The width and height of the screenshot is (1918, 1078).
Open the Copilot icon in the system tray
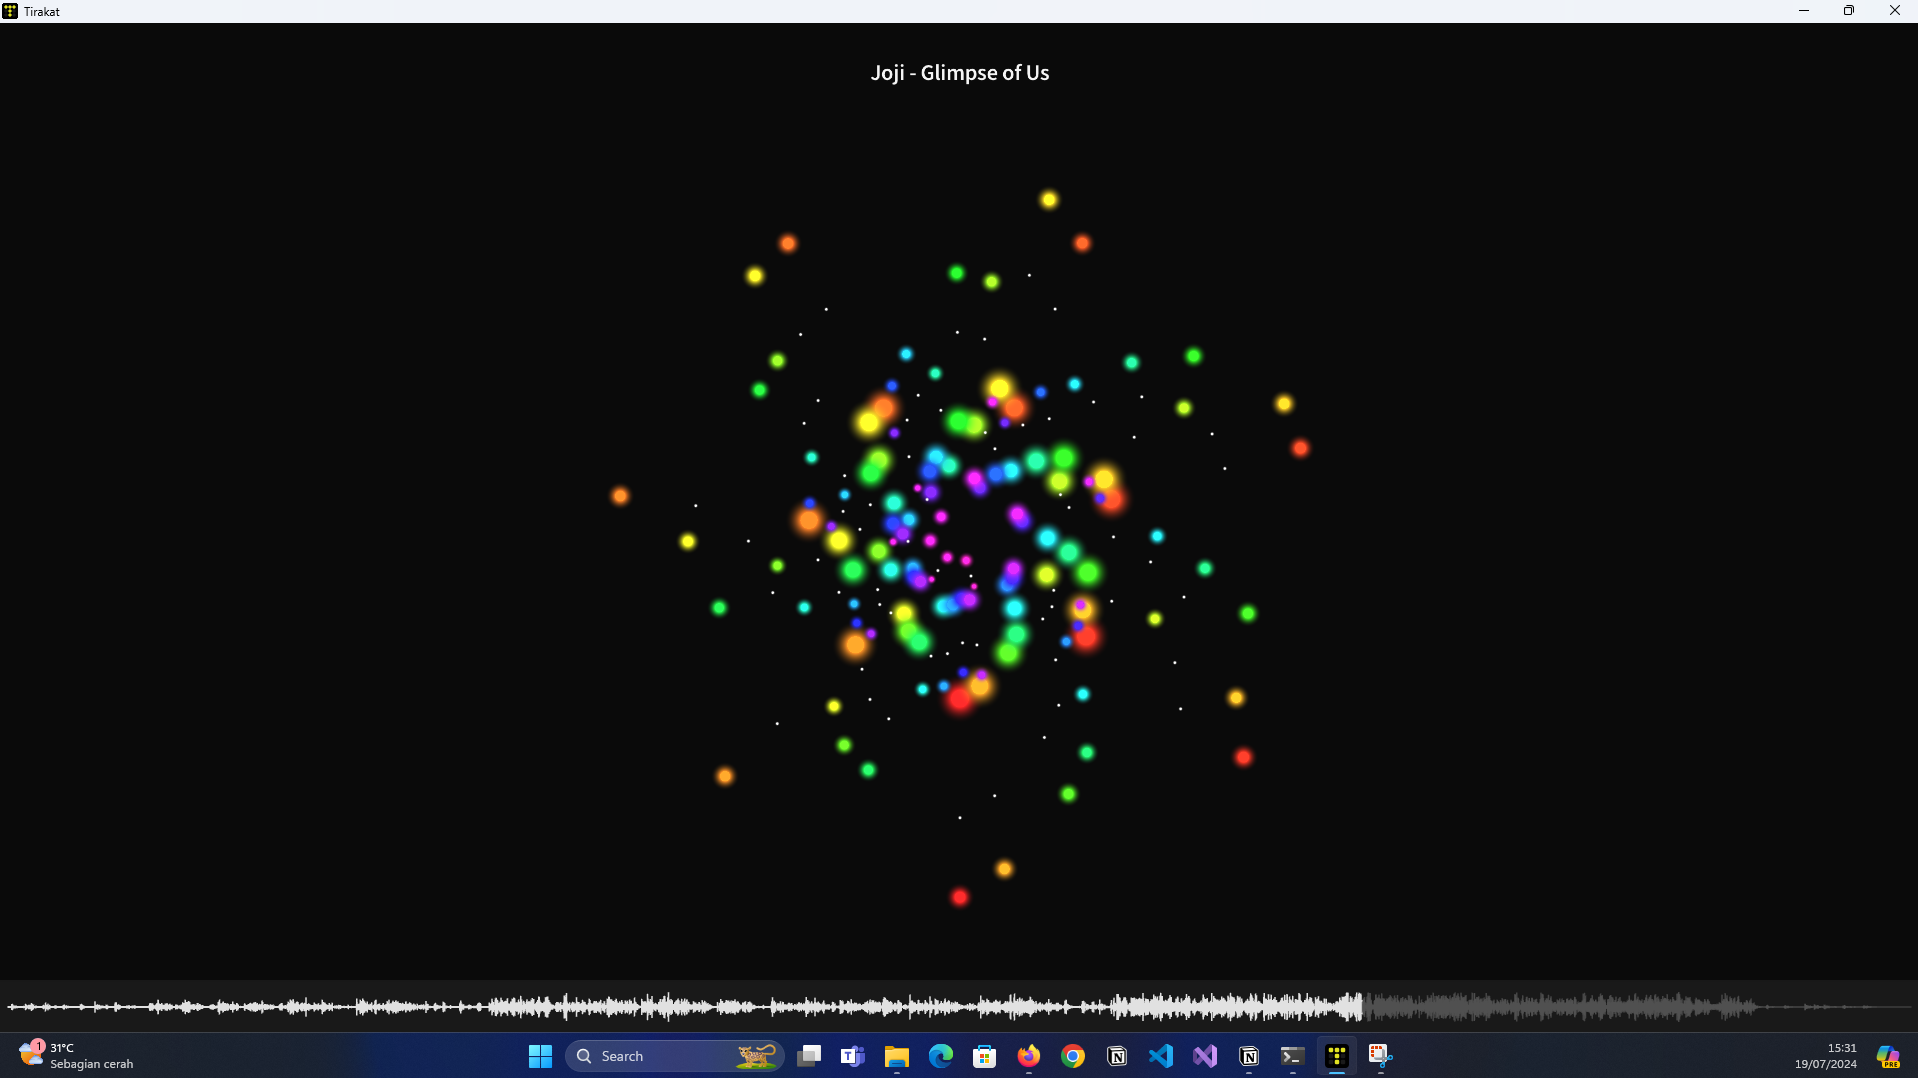point(1888,1056)
